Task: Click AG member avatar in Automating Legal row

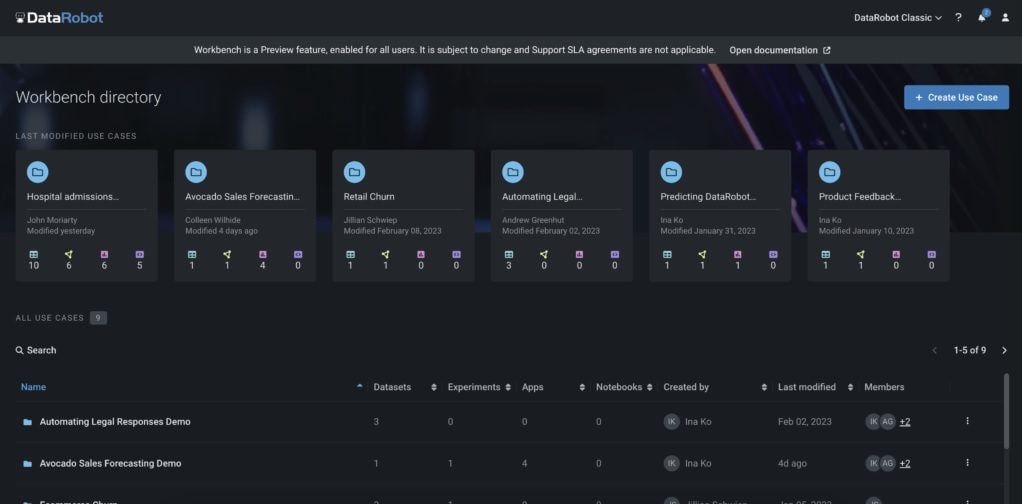Action: point(888,422)
